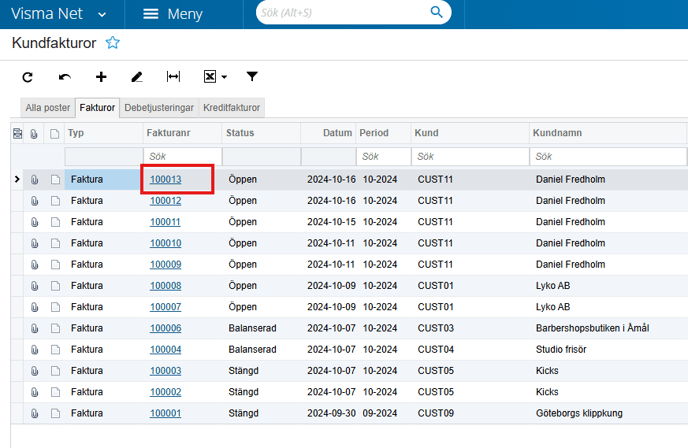Select the Barbershopsbutiken i Åmål cell

click(608, 328)
